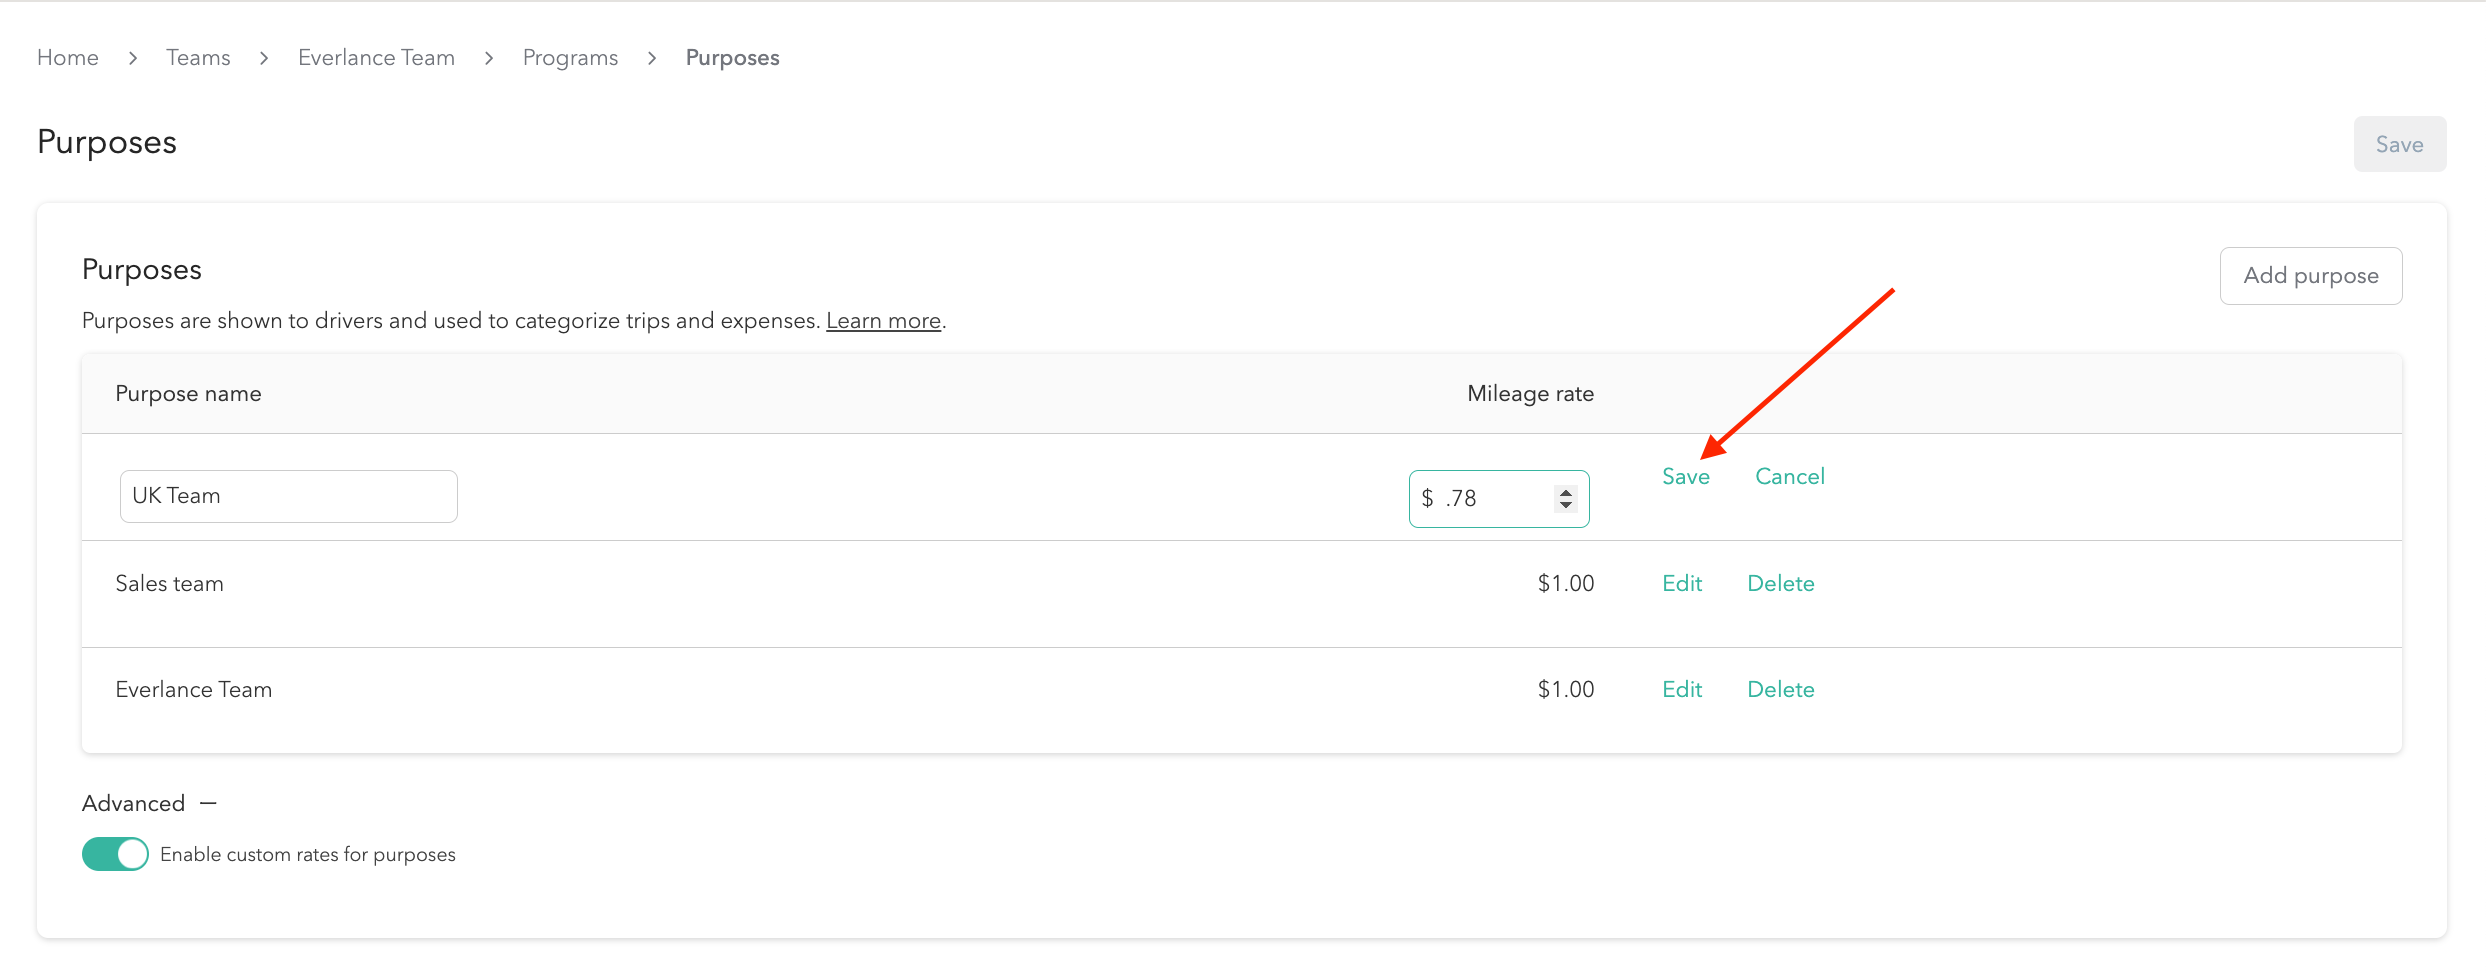2486x978 pixels.
Task: Edit the Sales team purpose
Action: (1682, 584)
